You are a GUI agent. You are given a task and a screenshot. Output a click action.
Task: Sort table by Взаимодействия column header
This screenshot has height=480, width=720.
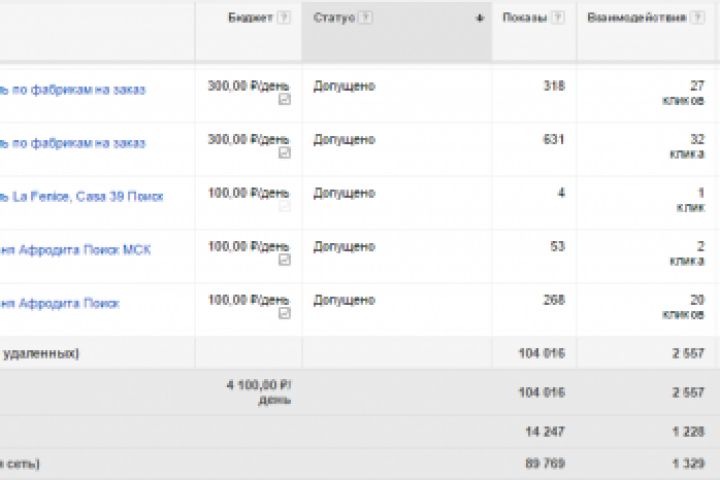(x=637, y=18)
